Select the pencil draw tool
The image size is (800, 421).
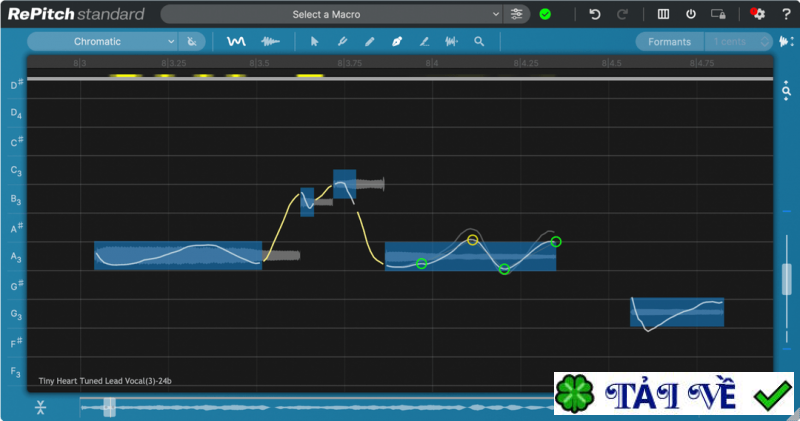[370, 41]
